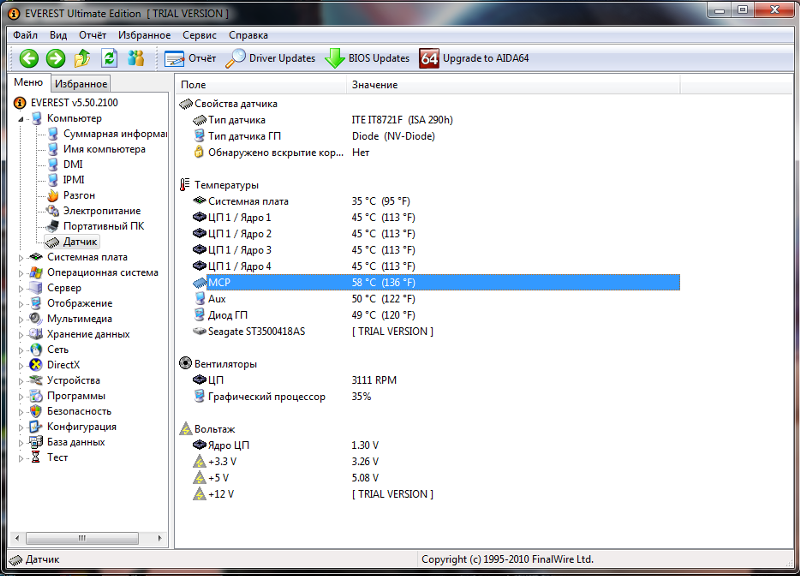Click the Программы tree icon

36,395
